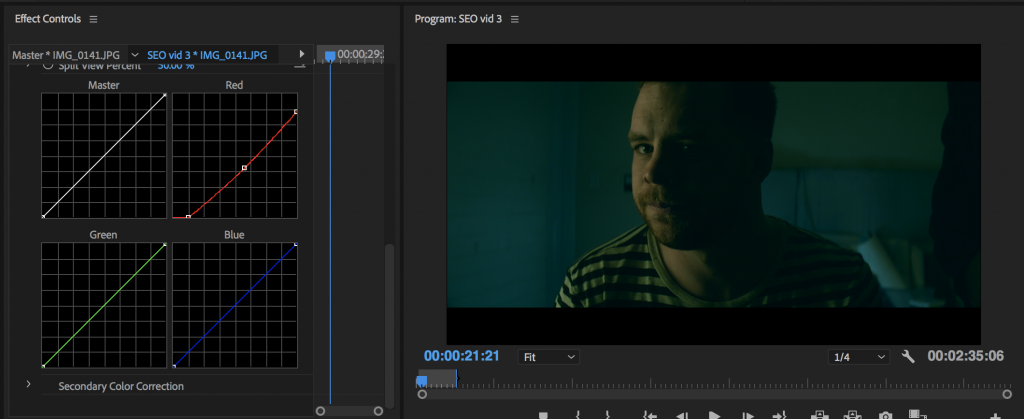1024x419 pixels.
Task: Toggle the Effect Controls timeline view arrow
Action: [302, 54]
